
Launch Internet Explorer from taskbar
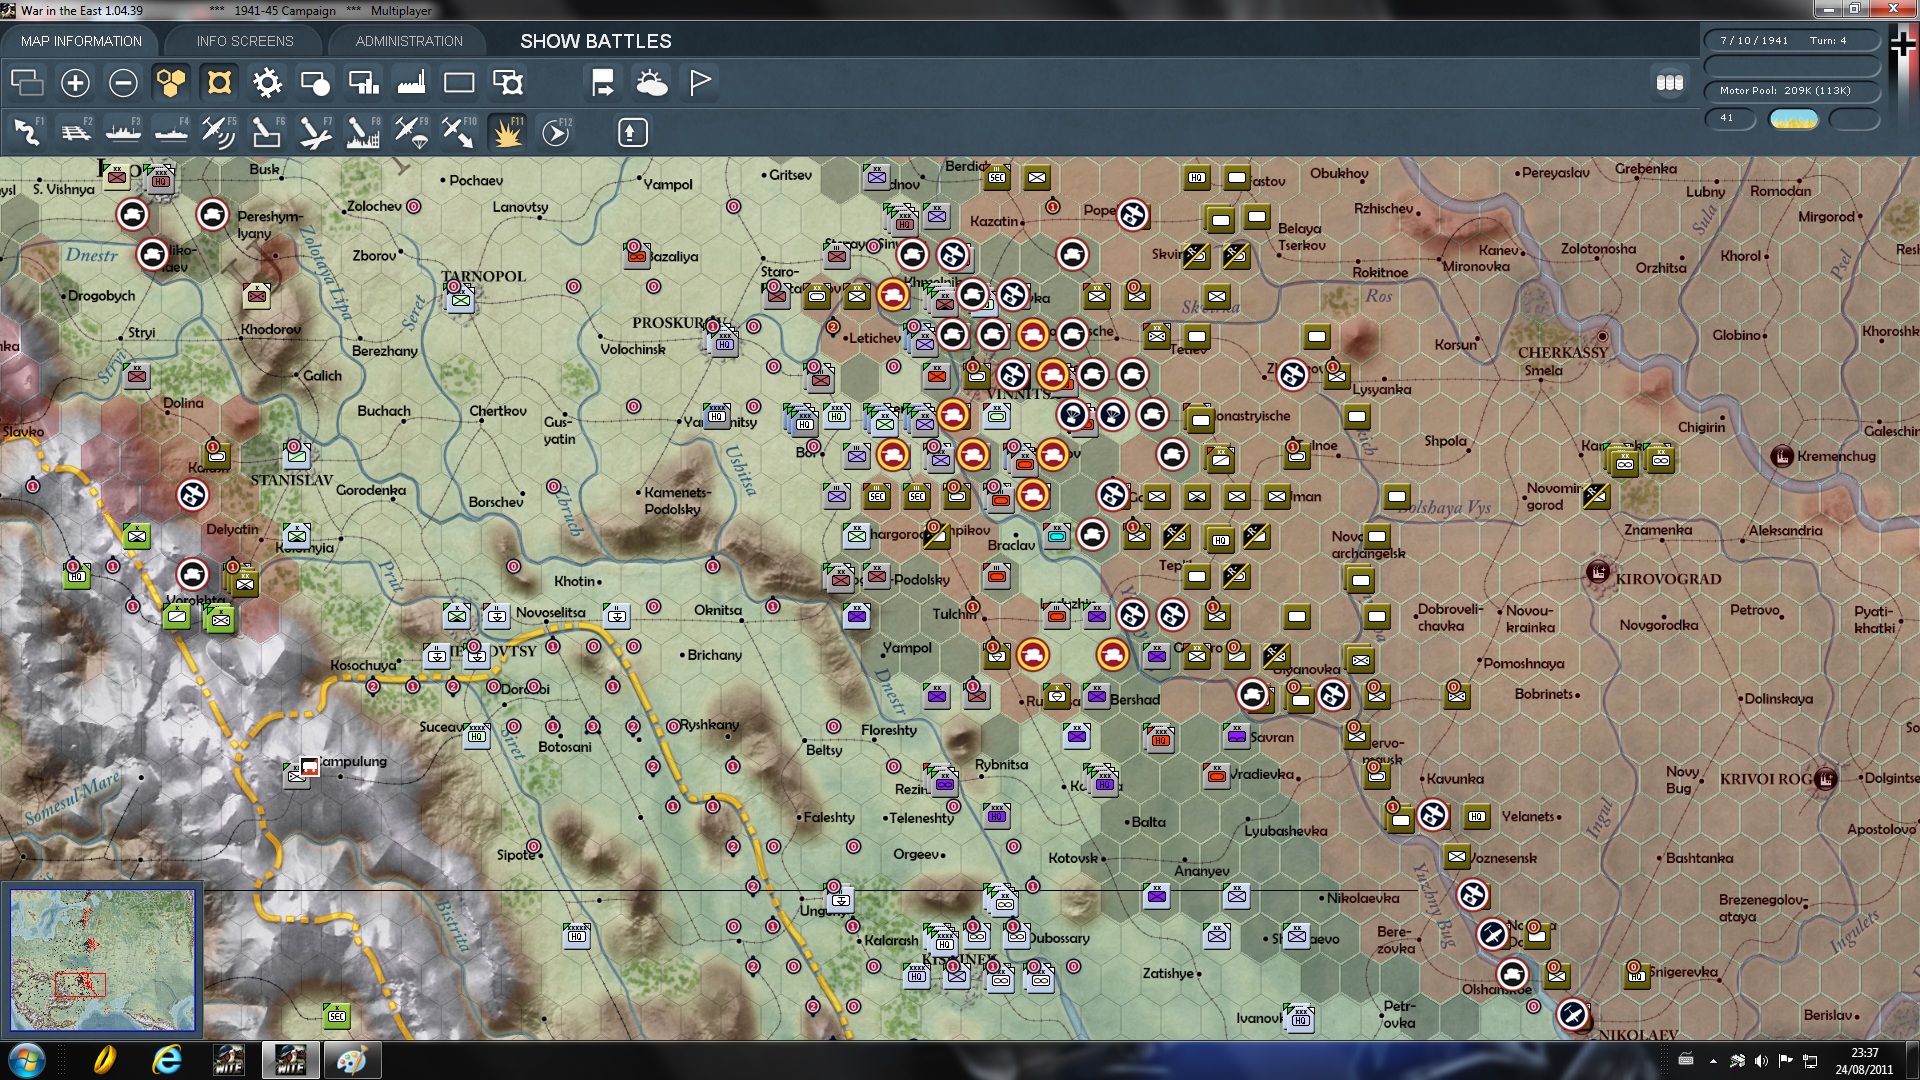(x=166, y=1060)
